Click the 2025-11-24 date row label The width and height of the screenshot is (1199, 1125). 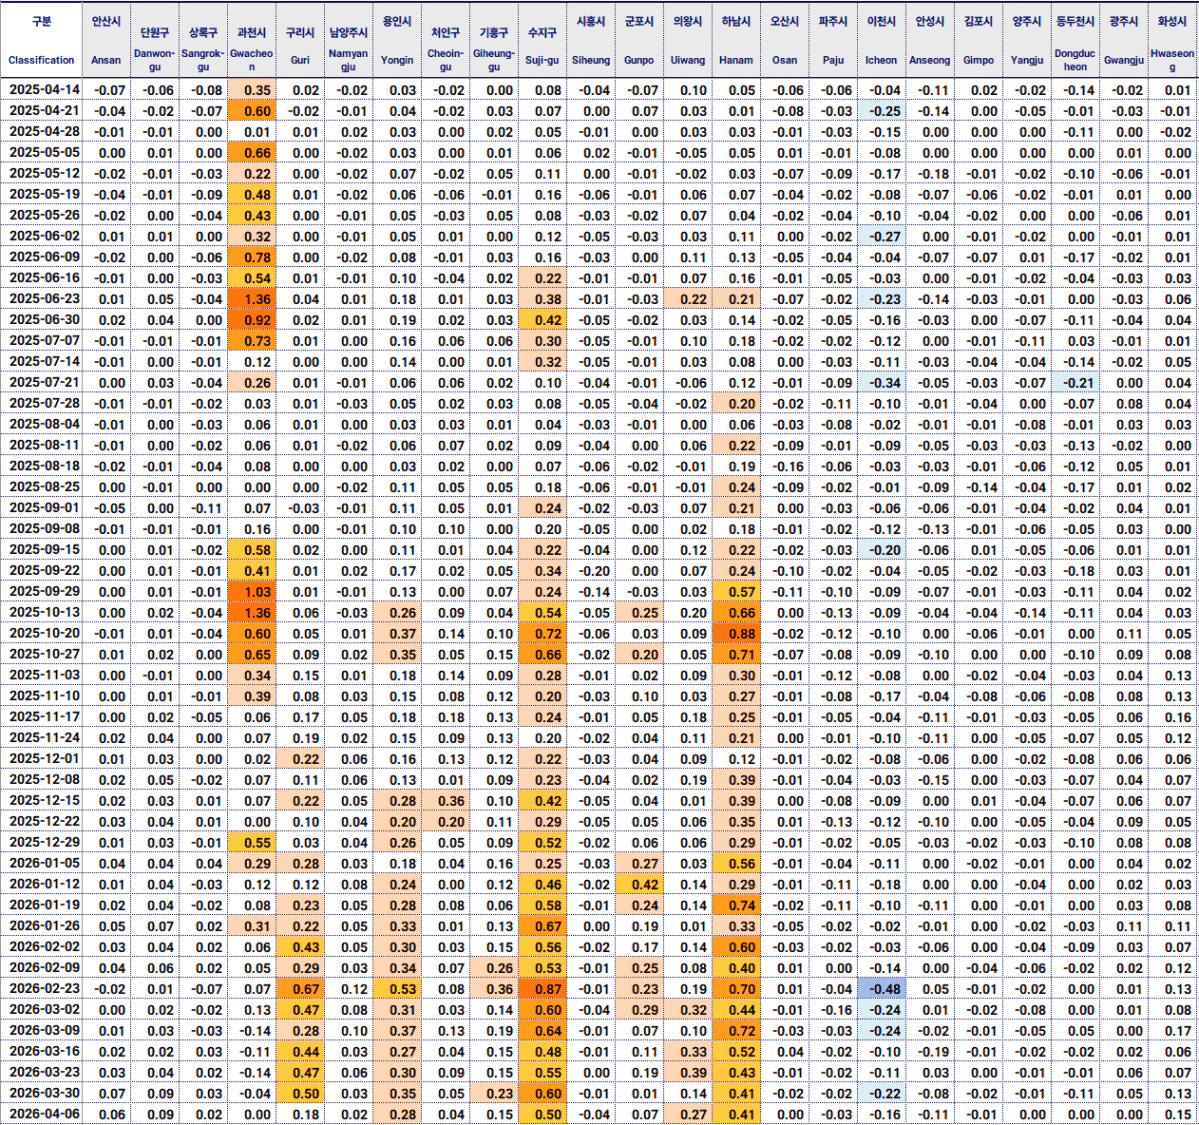(x=44, y=737)
